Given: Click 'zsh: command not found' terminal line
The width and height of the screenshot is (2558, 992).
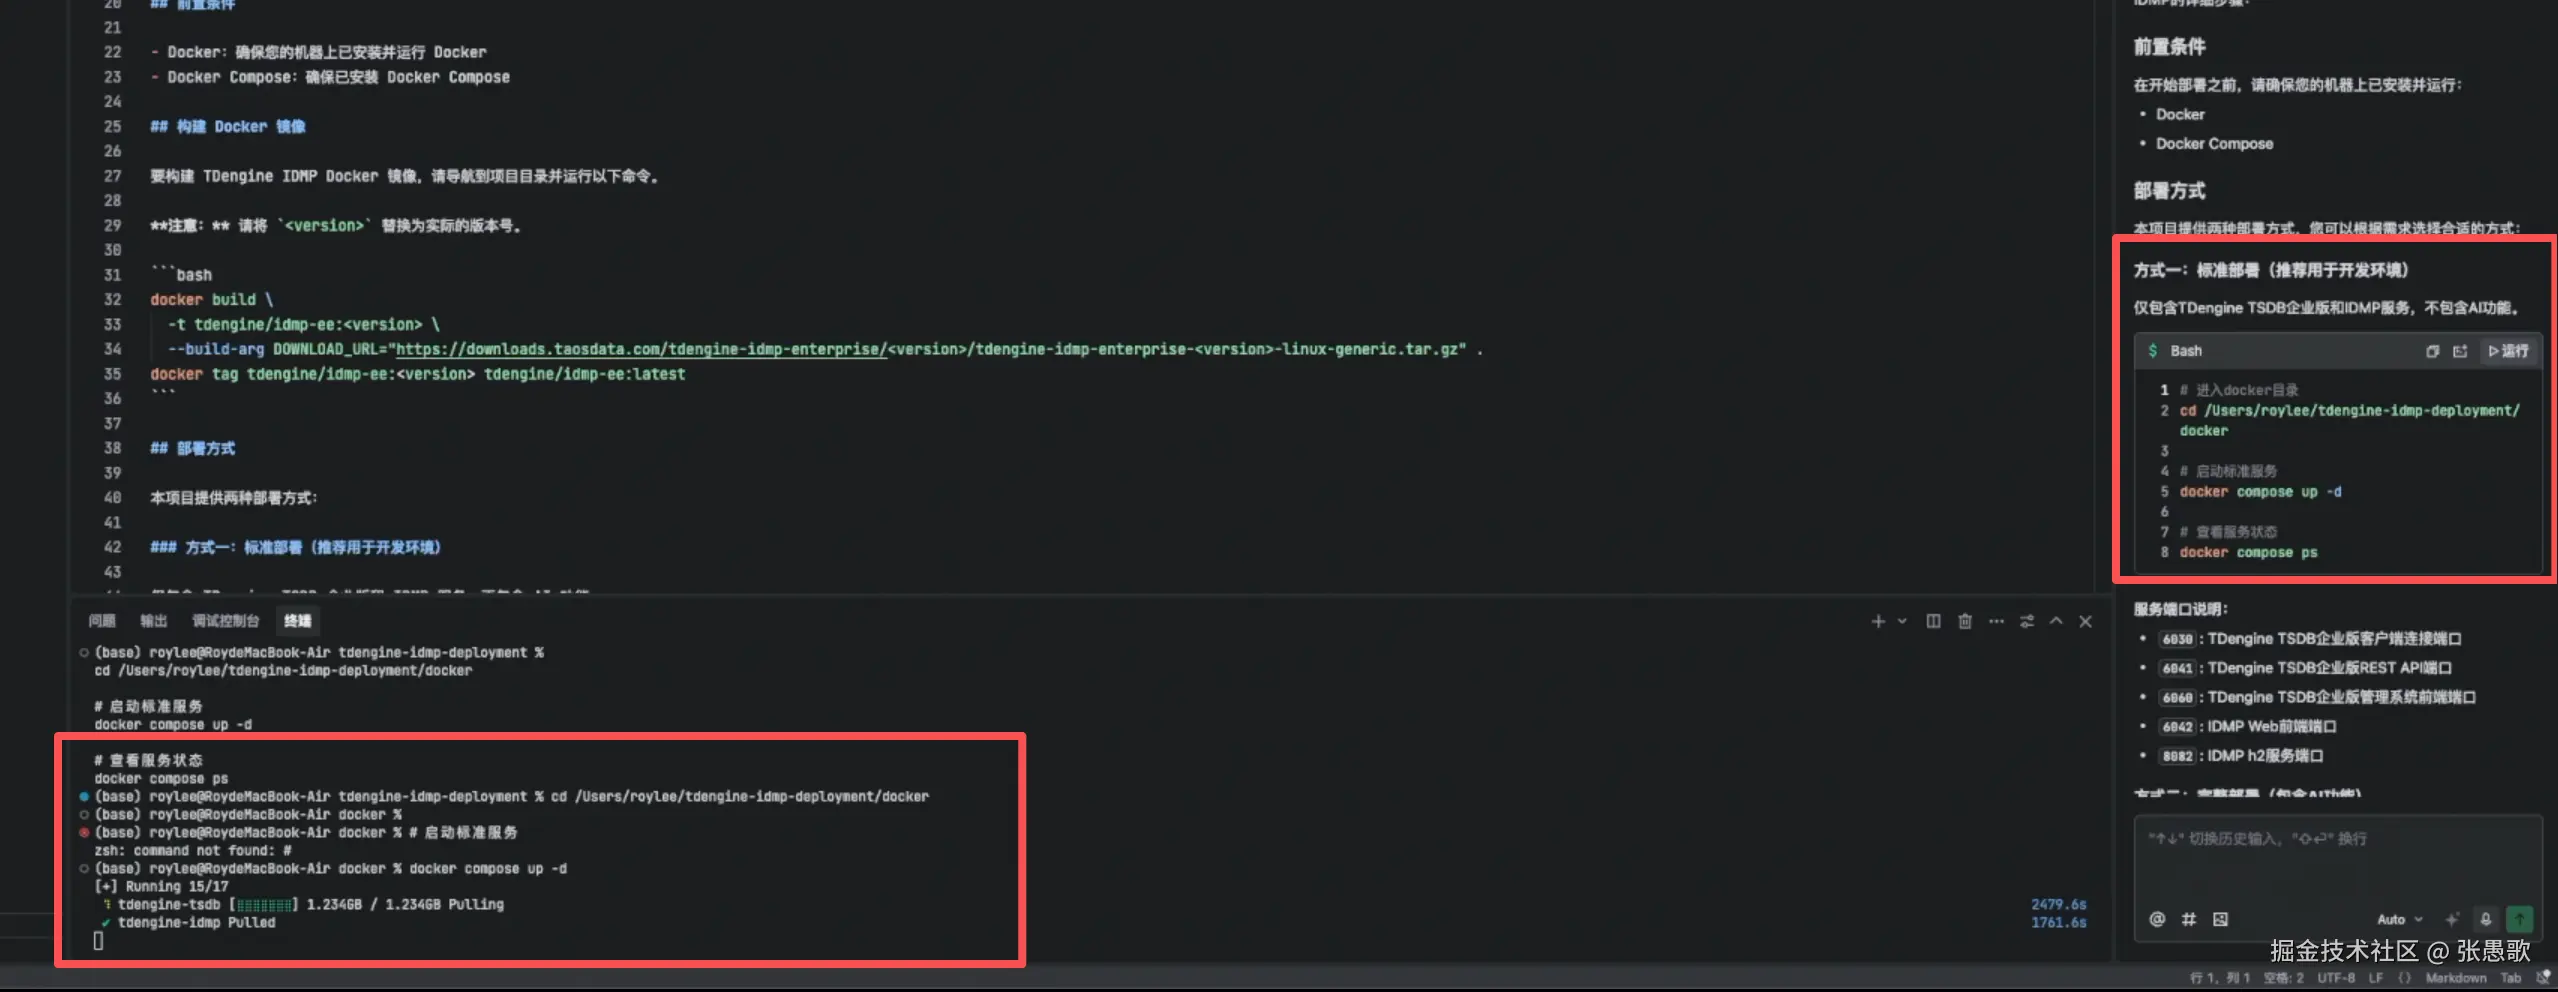Looking at the screenshot, I should click(x=193, y=851).
